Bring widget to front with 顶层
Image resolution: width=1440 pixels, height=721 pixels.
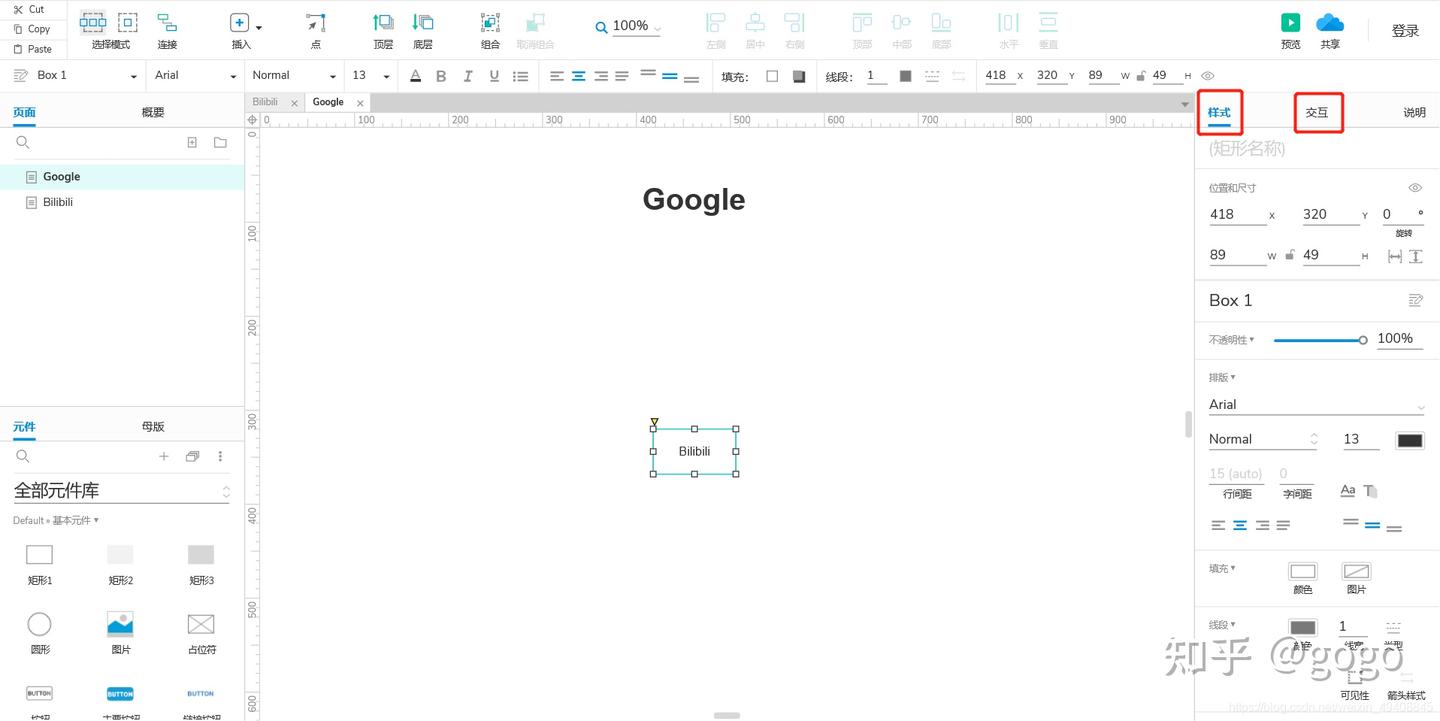tap(383, 30)
